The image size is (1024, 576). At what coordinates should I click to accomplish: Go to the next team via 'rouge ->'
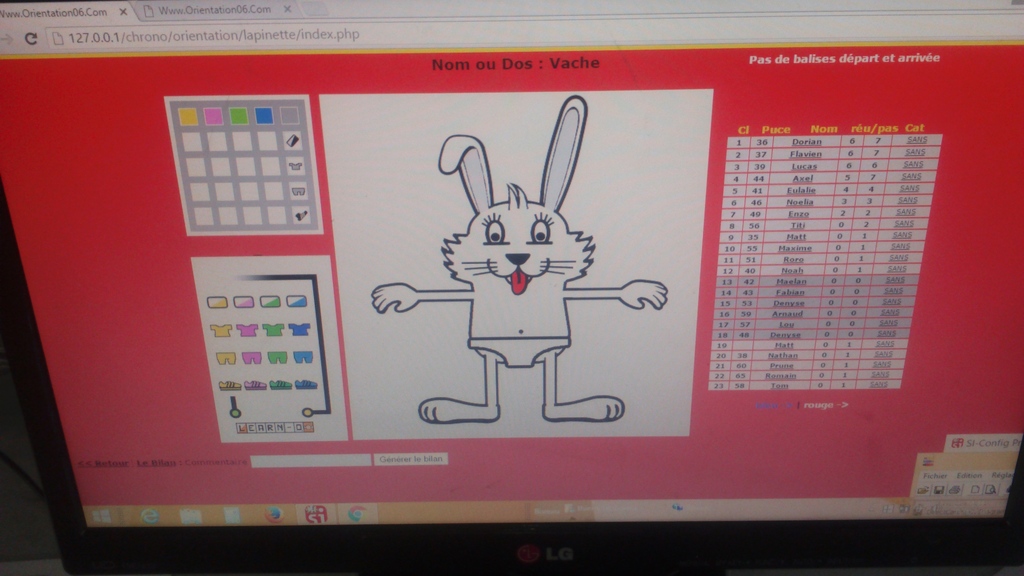(x=827, y=405)
